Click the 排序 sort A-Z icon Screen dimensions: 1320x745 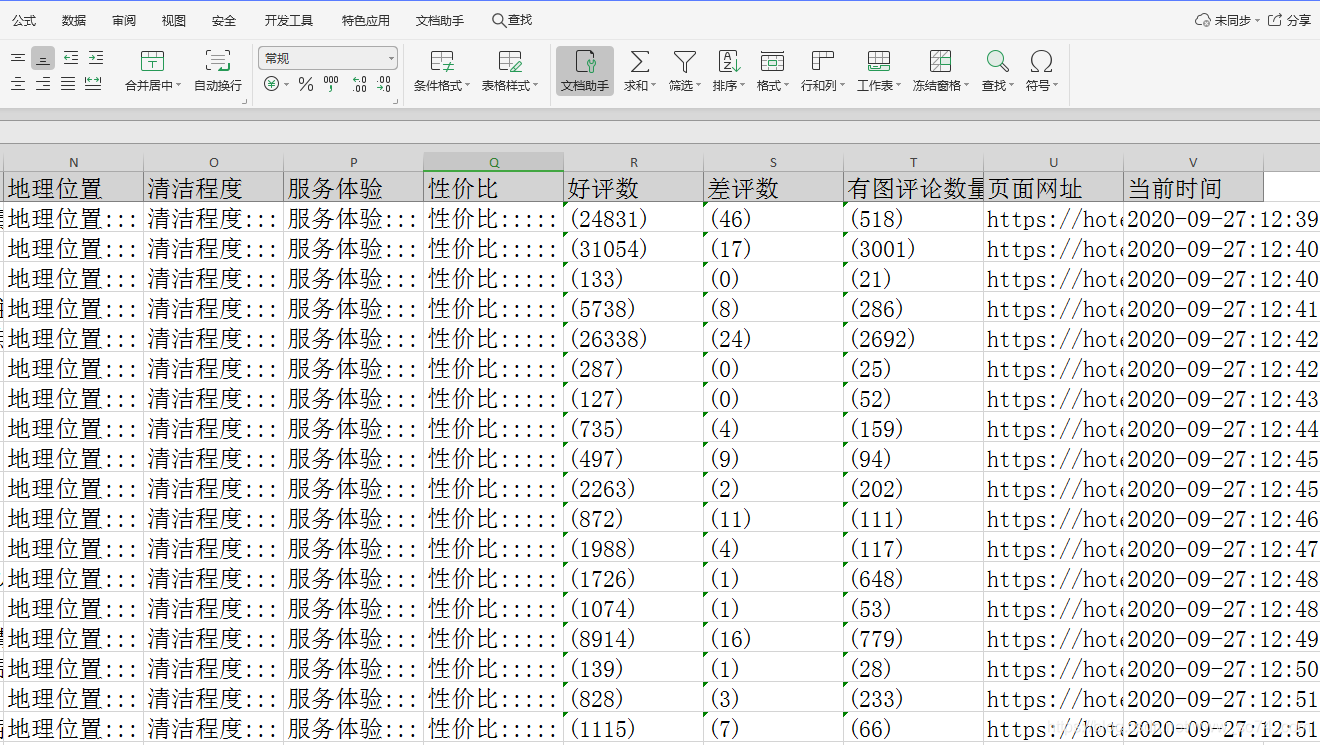[x=729, y=61]
